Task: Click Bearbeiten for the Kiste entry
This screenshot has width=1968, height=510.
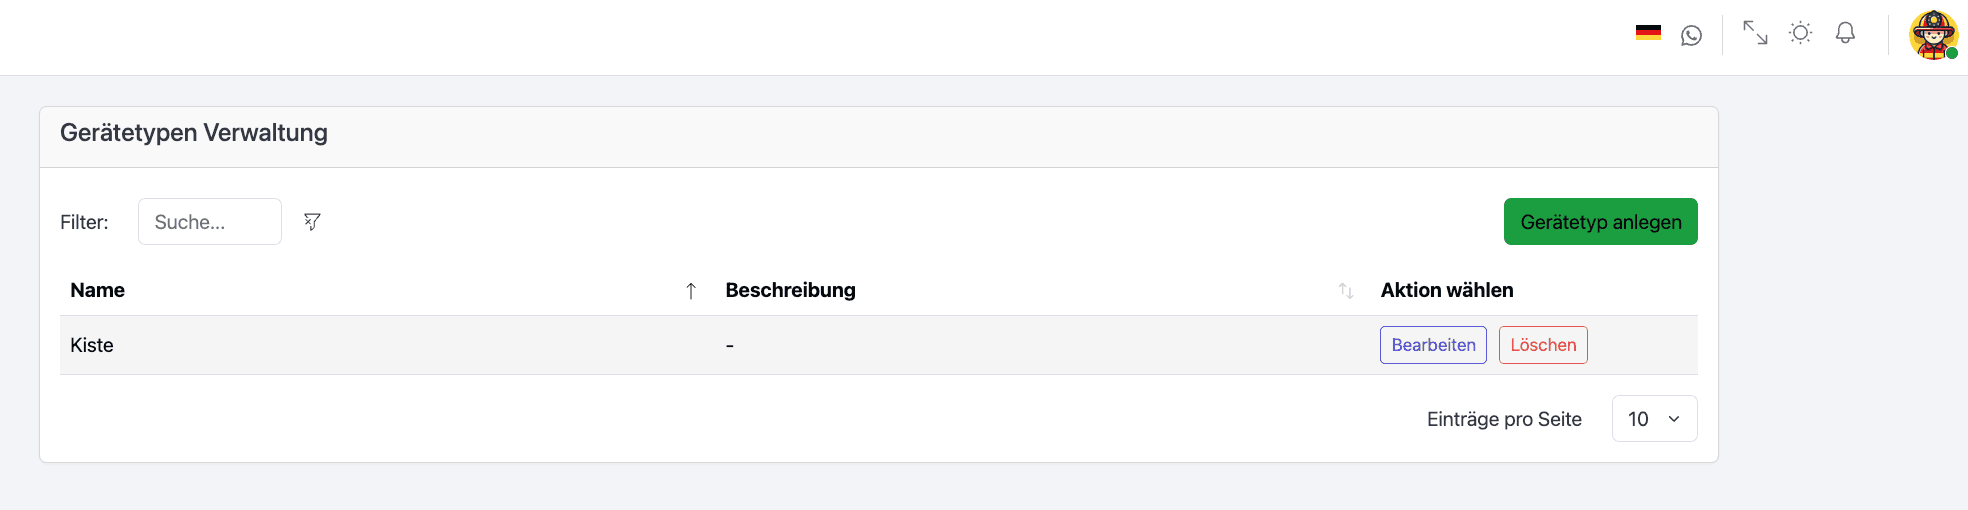Action: [x=1433, y=345]
